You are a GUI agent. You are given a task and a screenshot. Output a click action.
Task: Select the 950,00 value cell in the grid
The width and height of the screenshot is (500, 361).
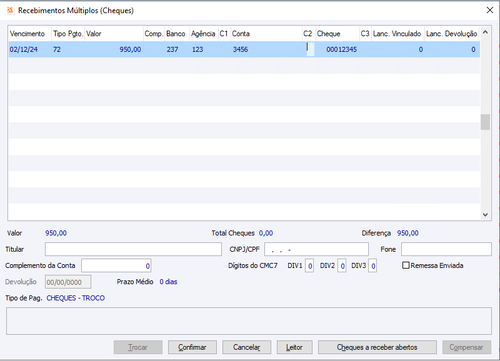114,49
